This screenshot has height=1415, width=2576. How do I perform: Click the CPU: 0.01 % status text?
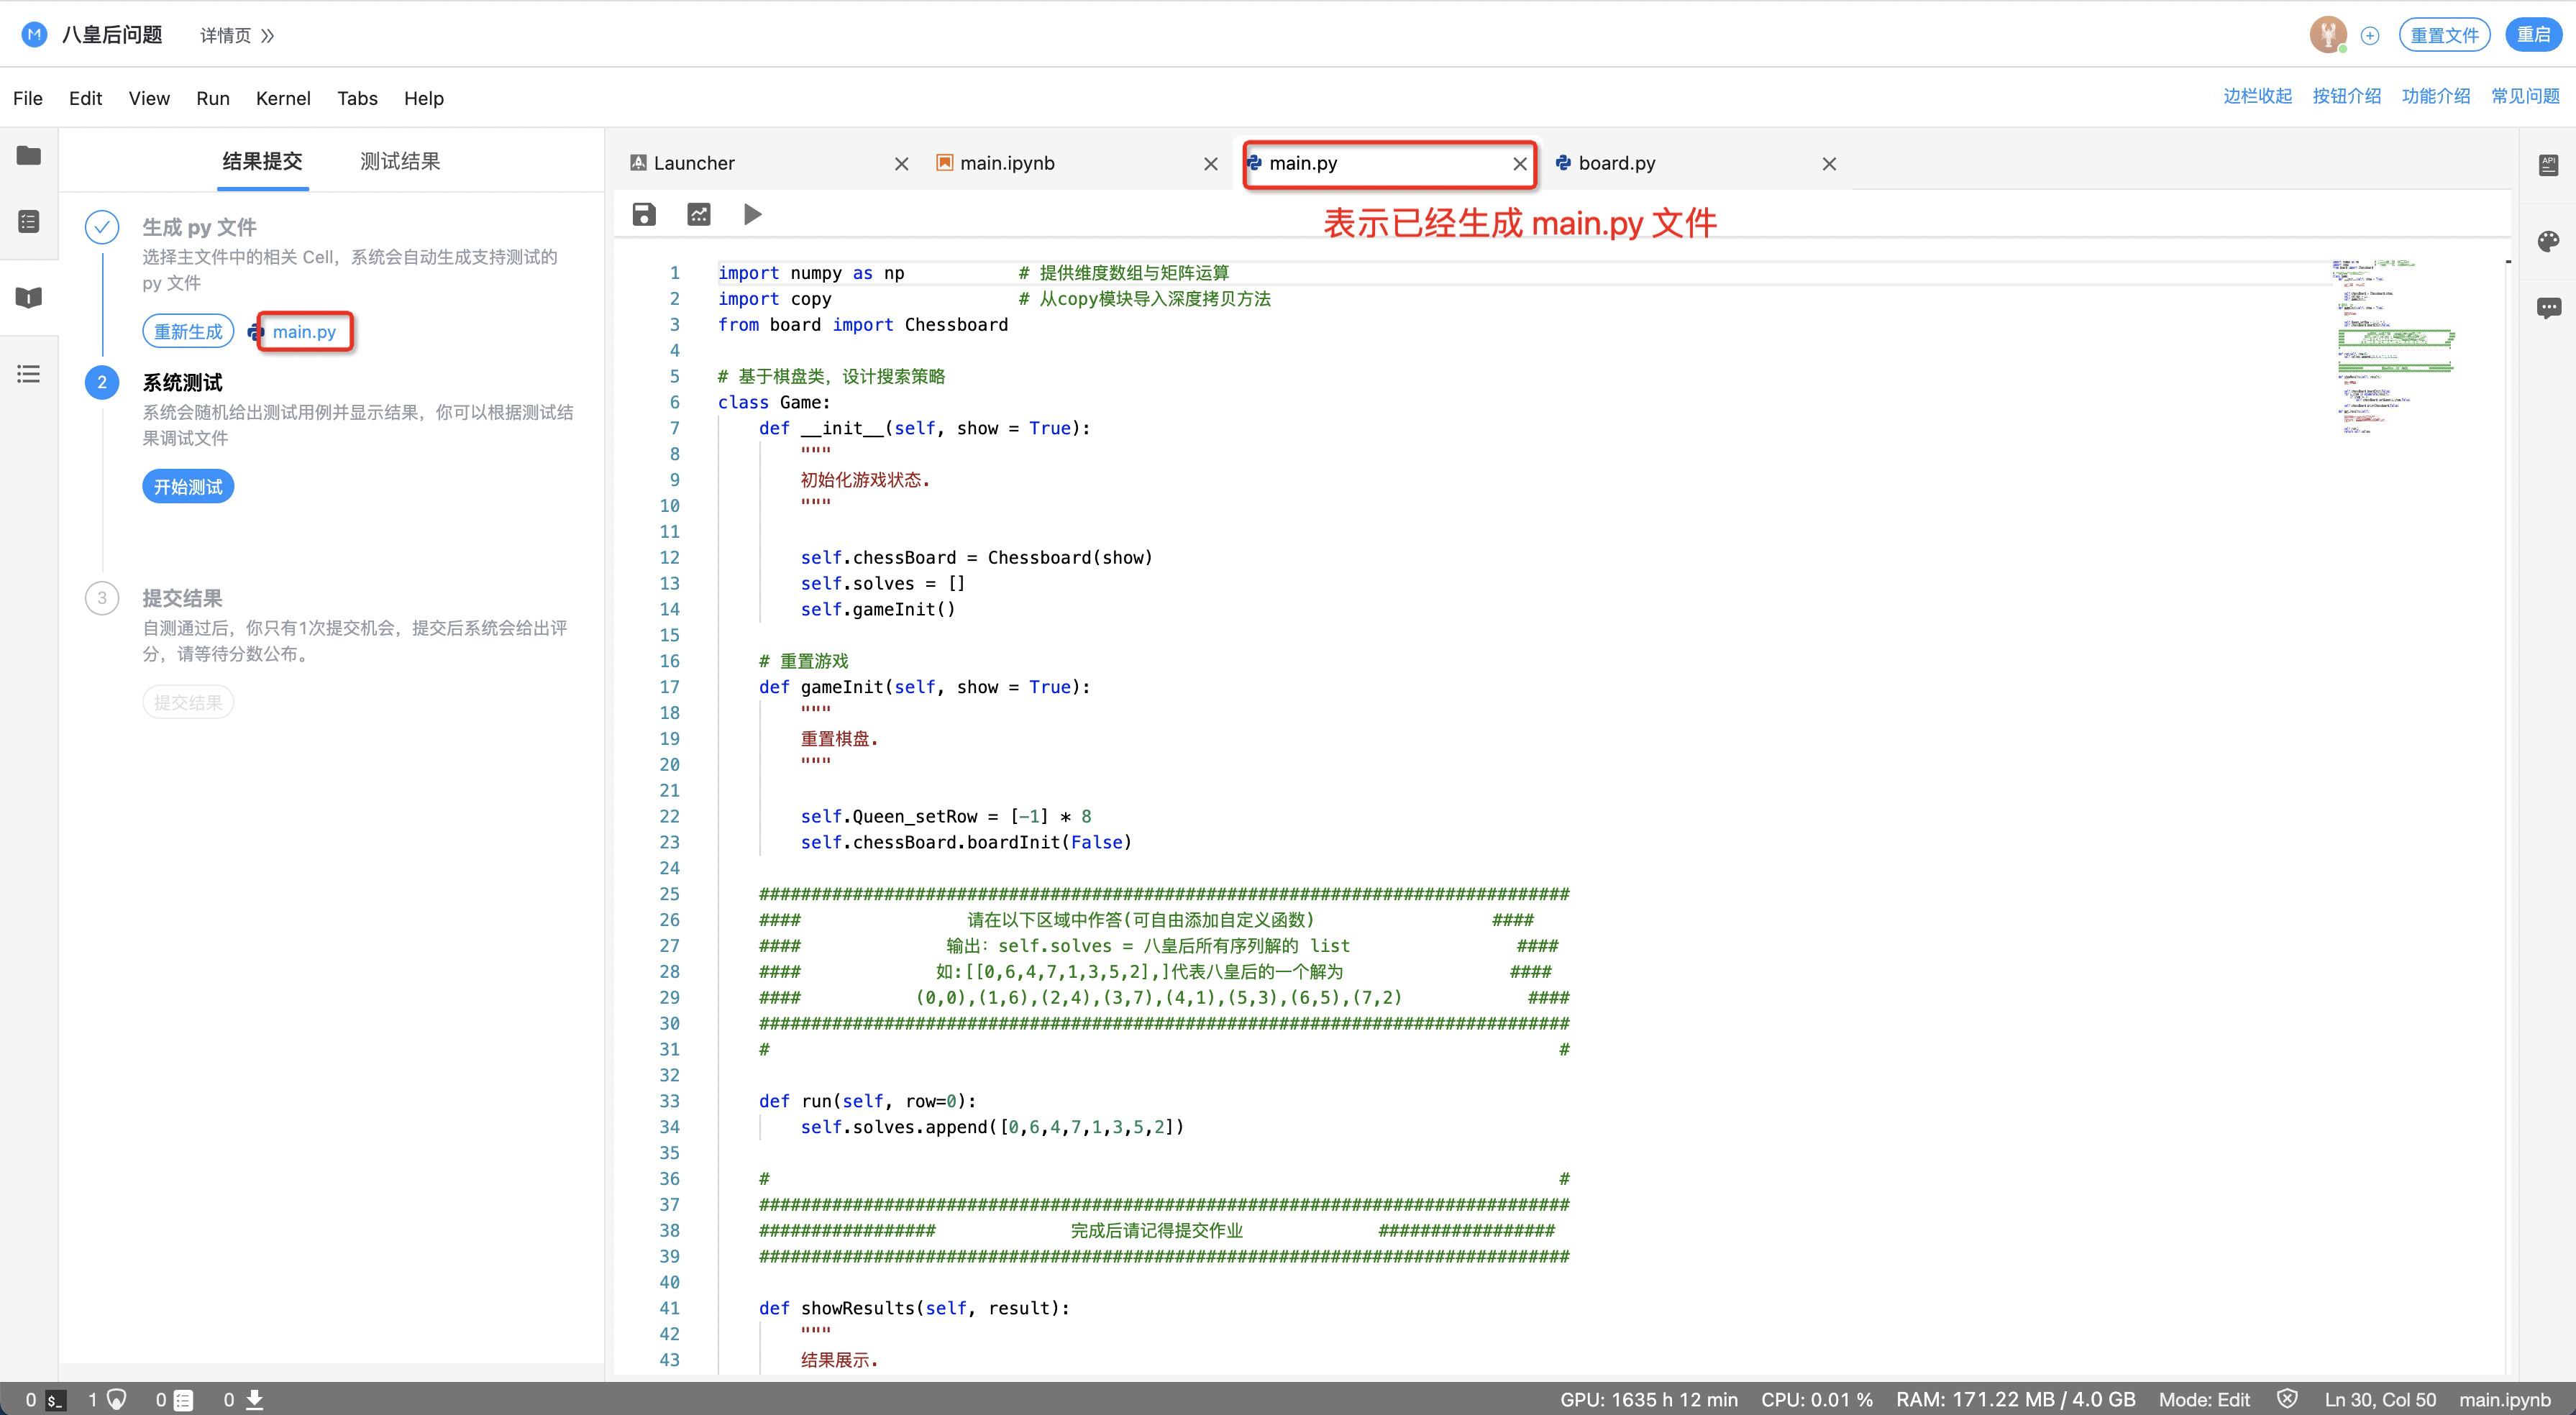1817,1400
